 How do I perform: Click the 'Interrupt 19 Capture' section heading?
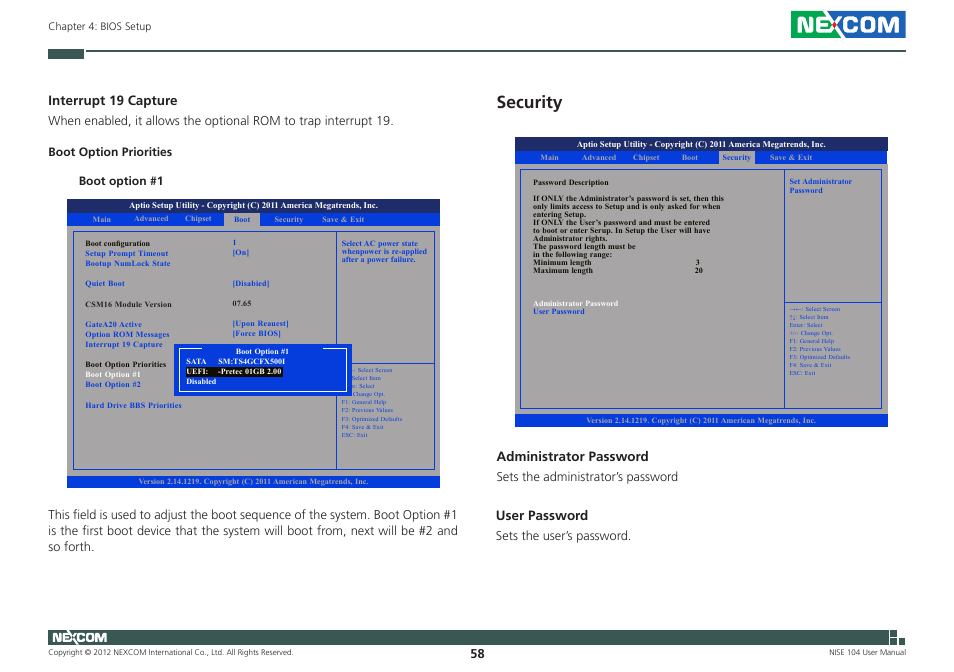[x=113, y=101]
